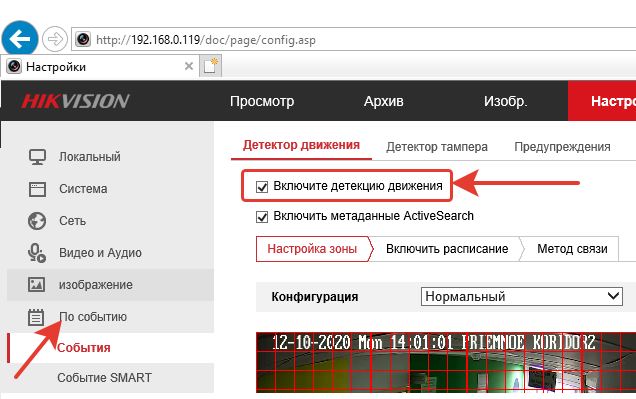Go back with the browser back arrow
The image size is (636, 399).
[20, 39]
